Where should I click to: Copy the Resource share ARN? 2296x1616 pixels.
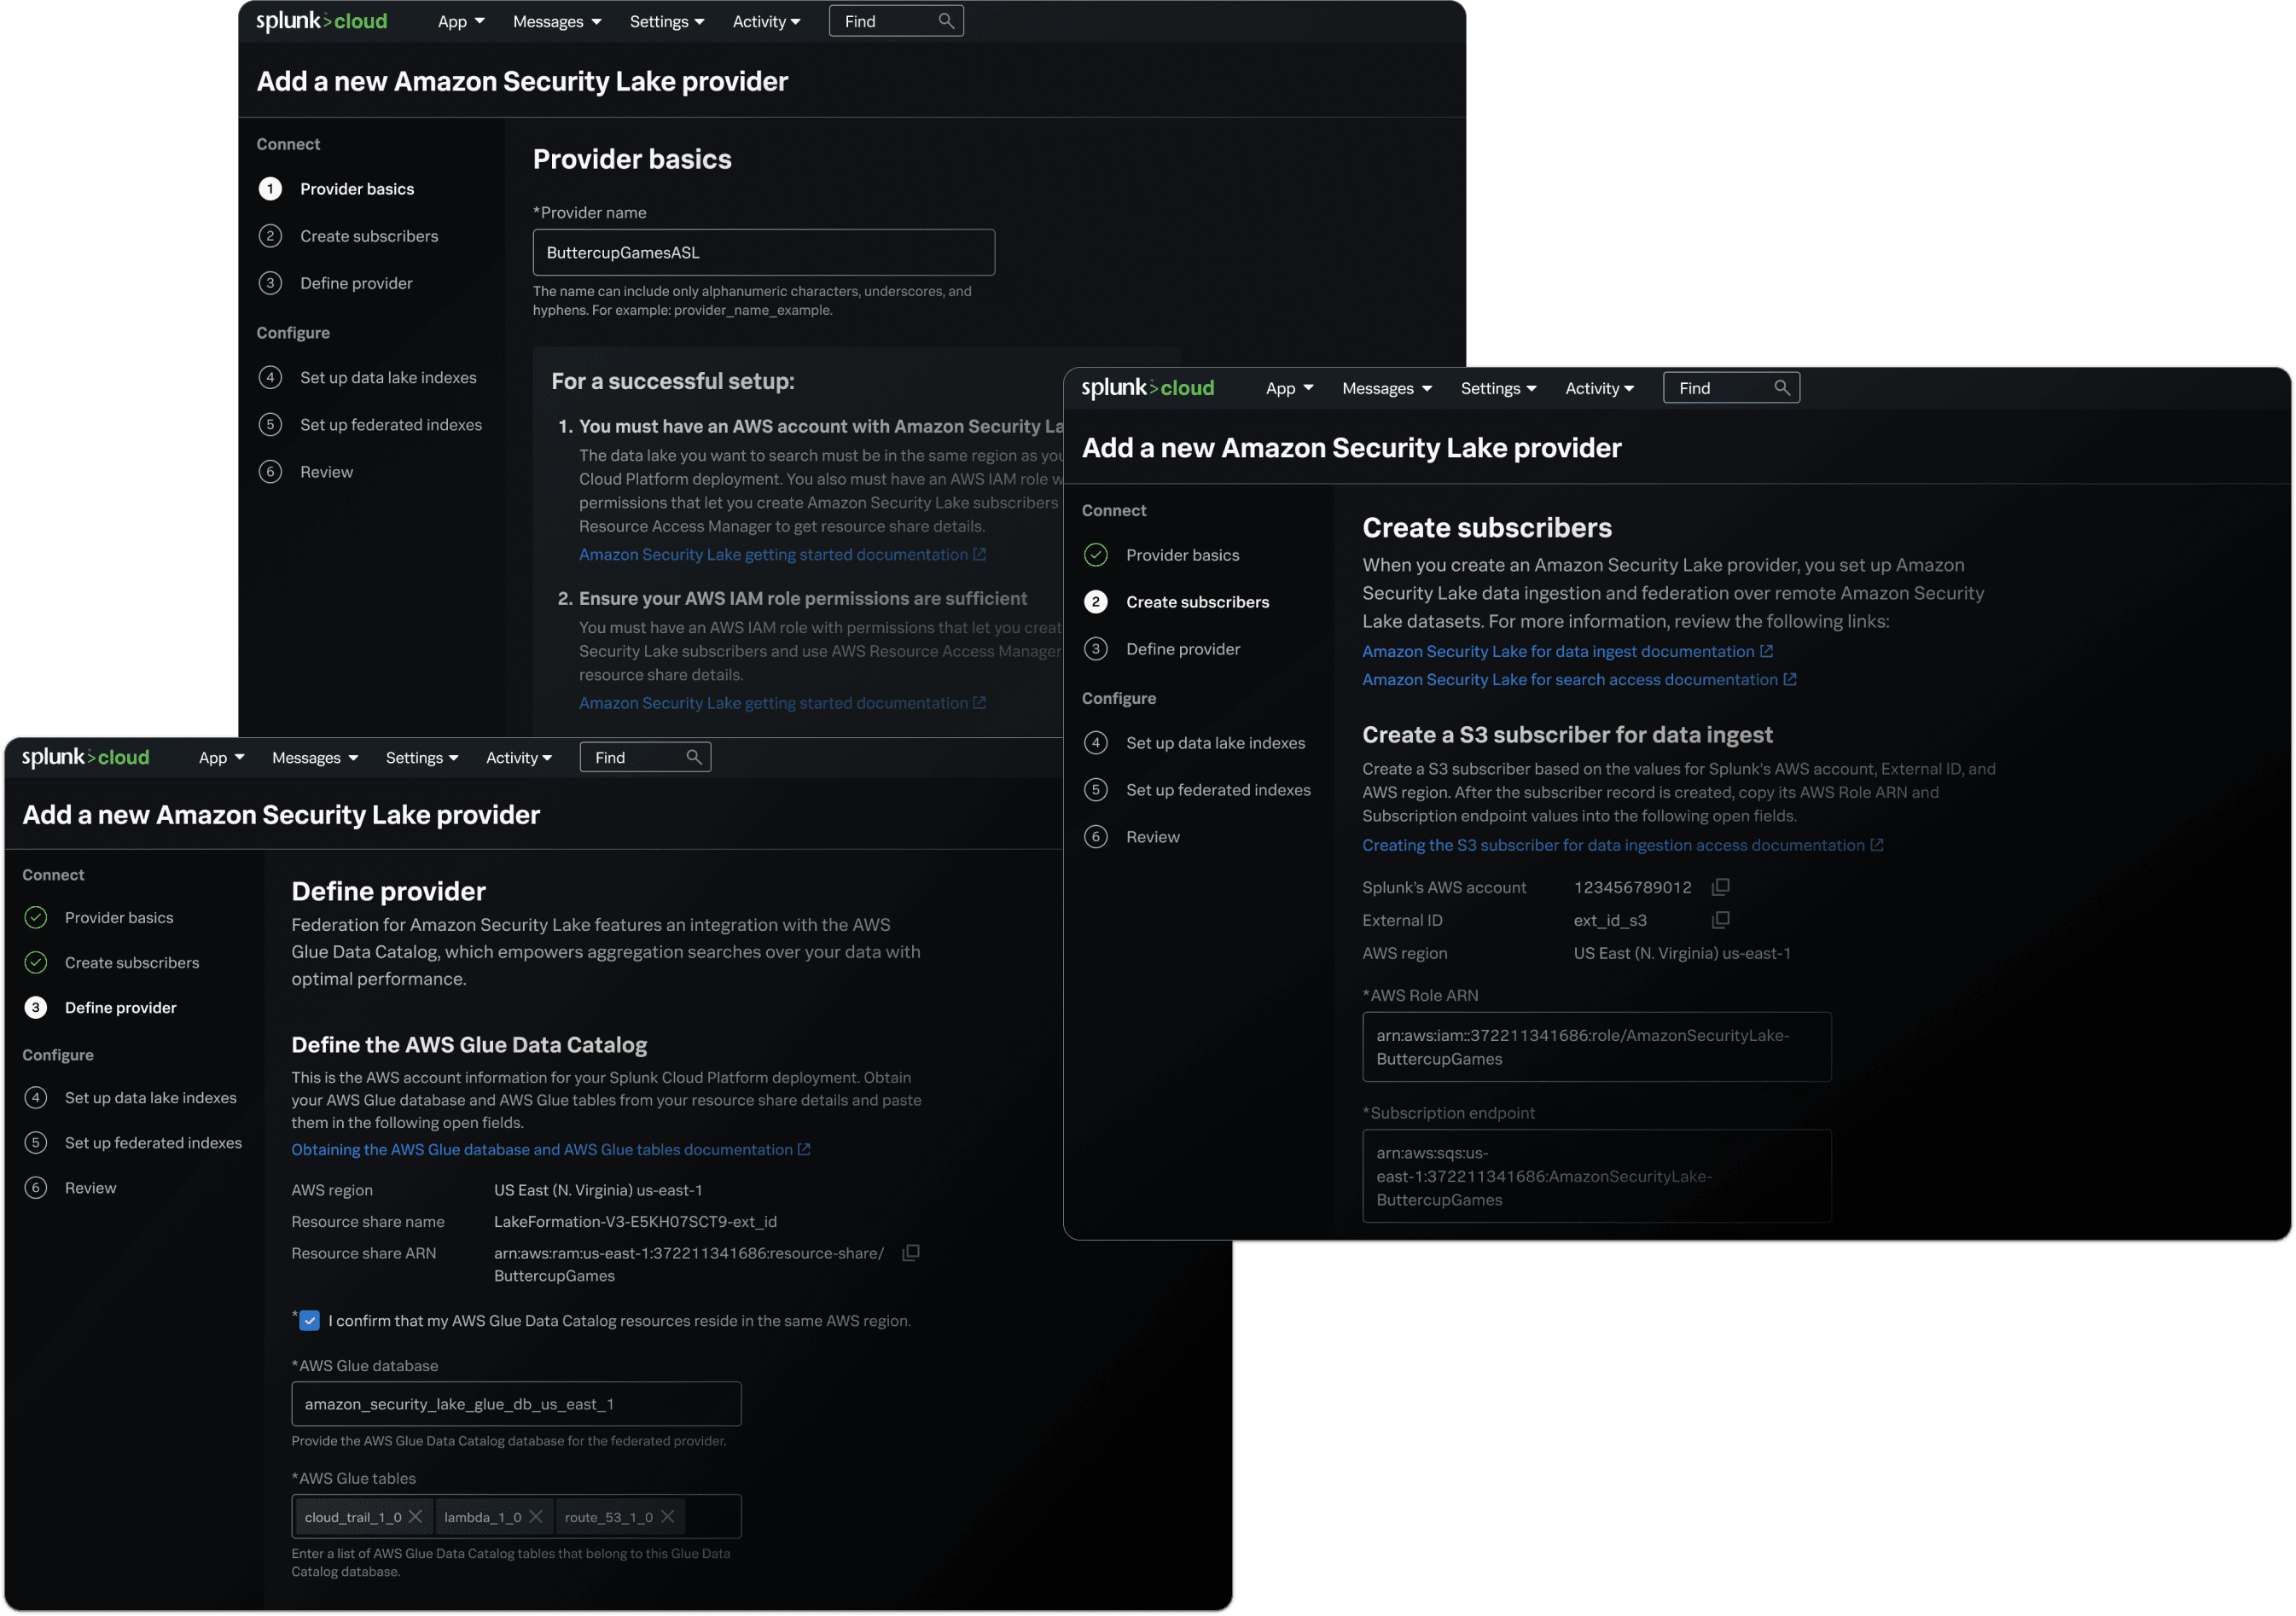click(x=910, y=1253)
